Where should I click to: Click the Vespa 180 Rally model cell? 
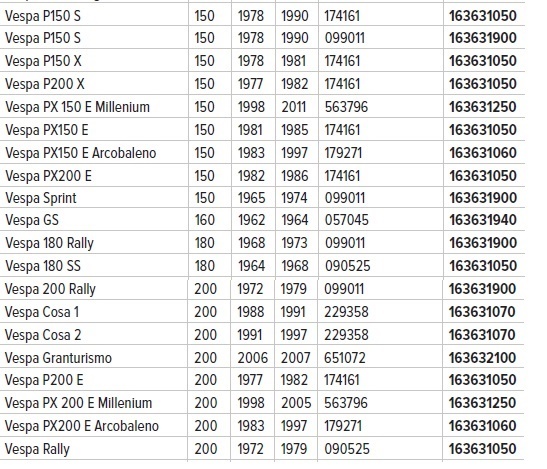click(x=50, y=243)
